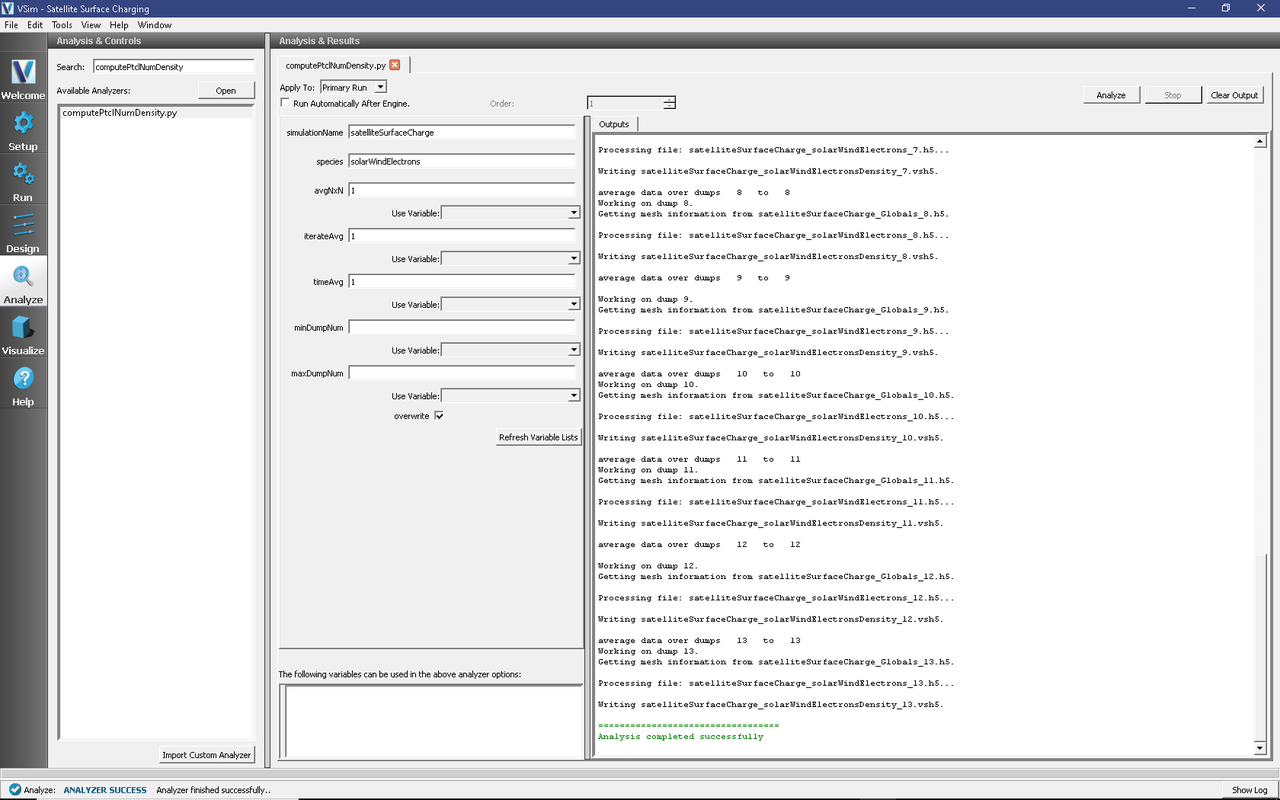Expand iterateAvg Use Variable dropdown

tap(510, 259)
